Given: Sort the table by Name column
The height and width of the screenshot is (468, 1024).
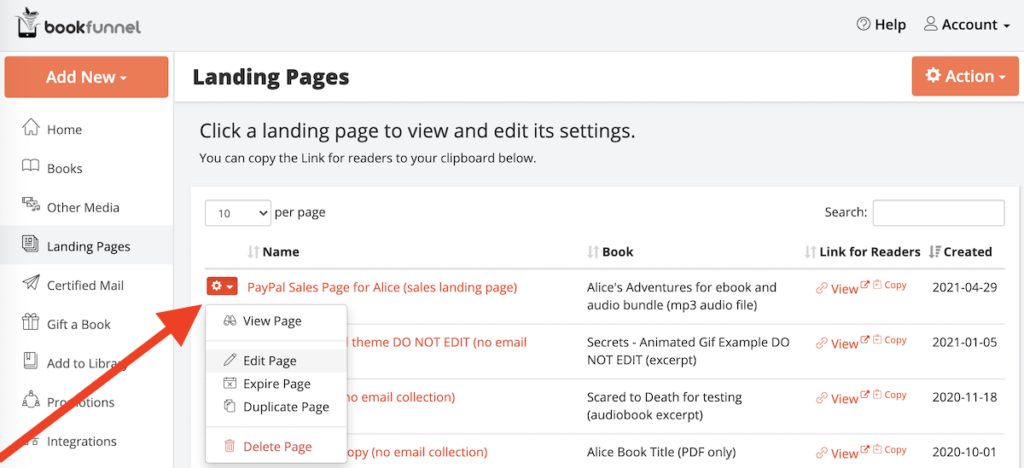Looking at the screenshot, I should [x=274, y=252].
